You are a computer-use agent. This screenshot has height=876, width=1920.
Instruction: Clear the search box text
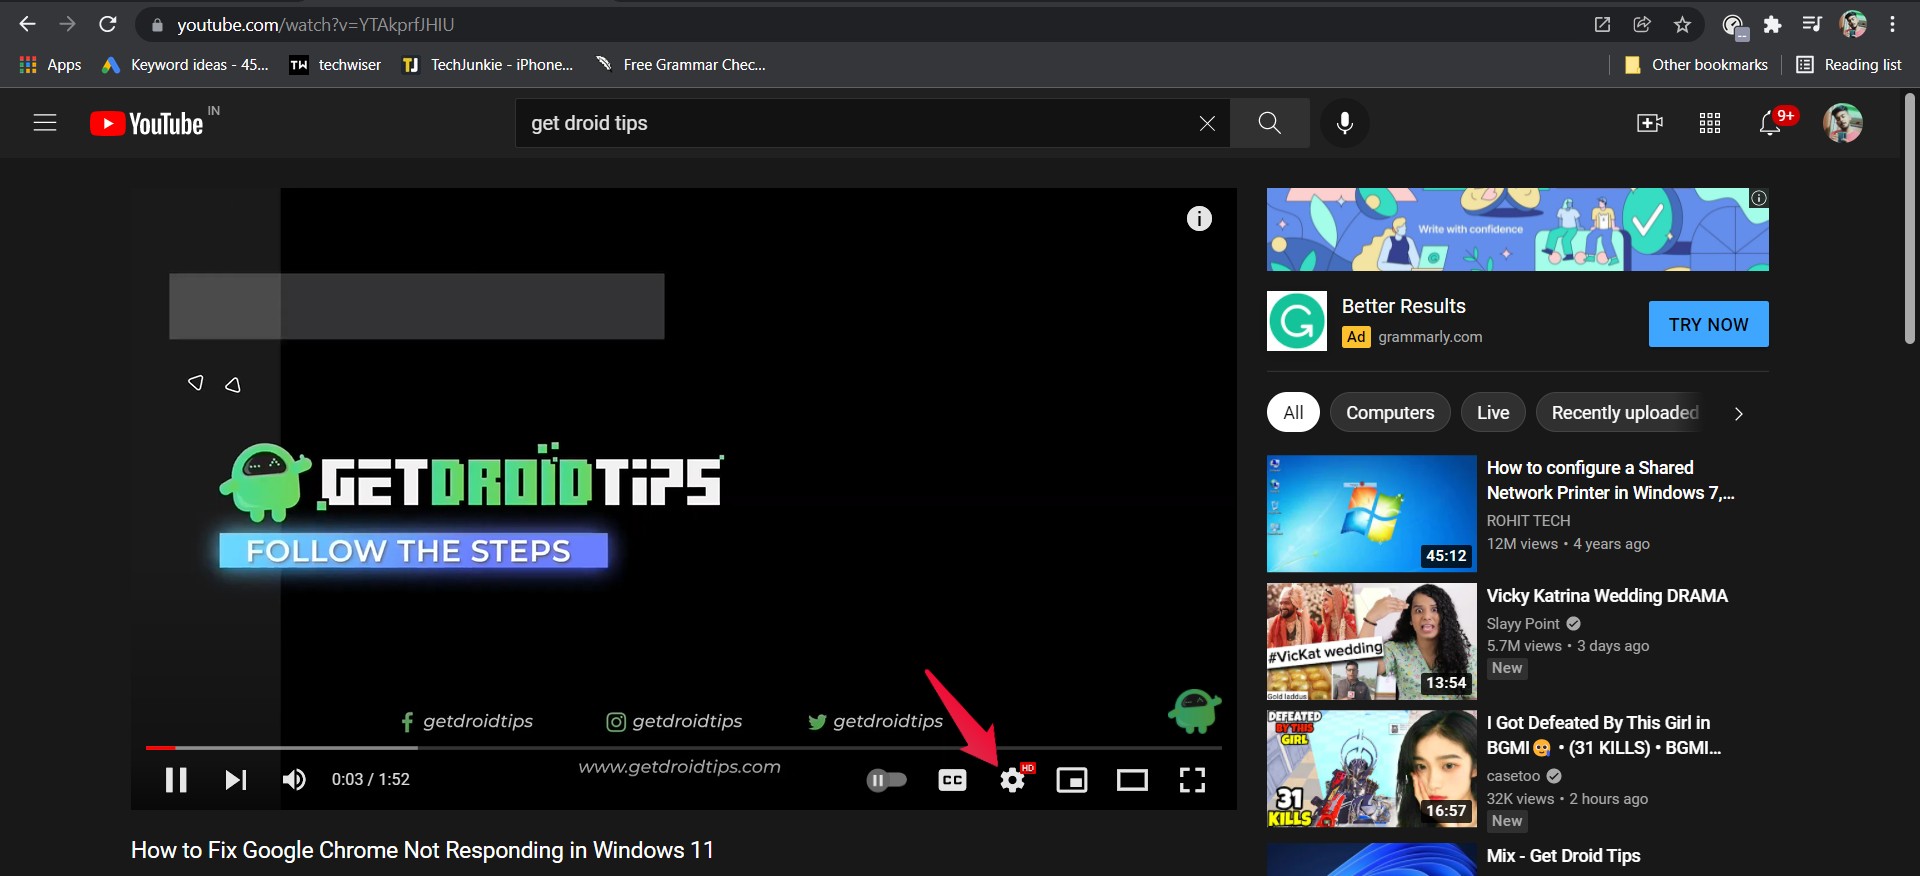[1207, 123]
